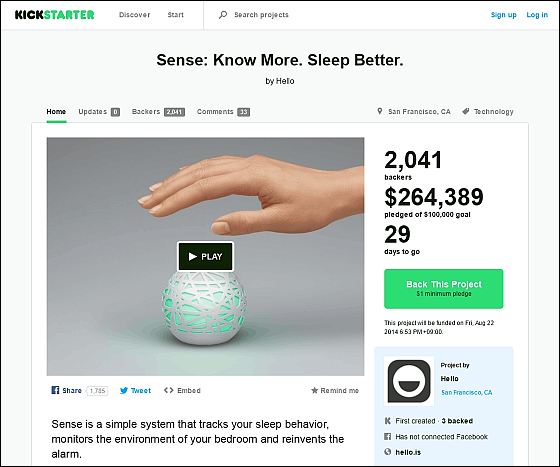Switch to the Backers tab
Viewport: 560px width, 467px height.
[158, 112]
